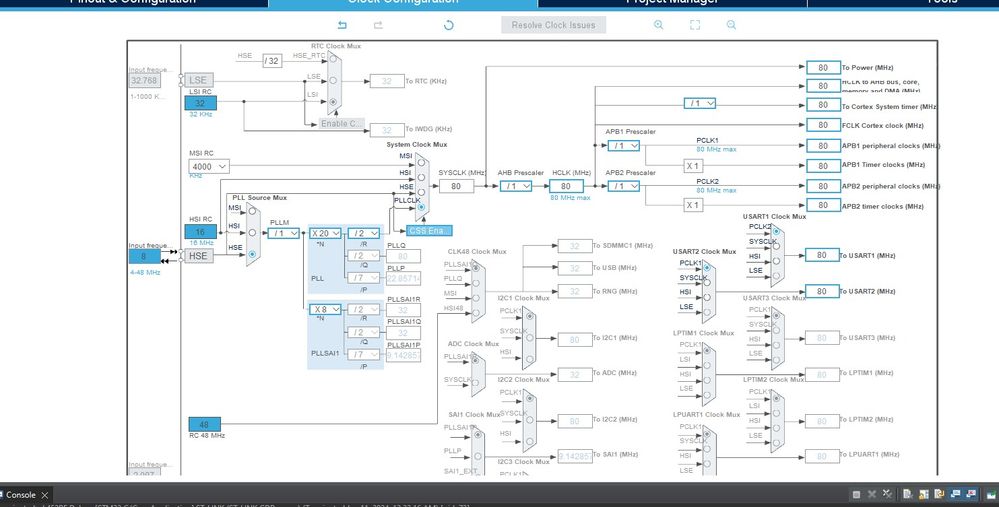Click the HSE input frequency field
Viewport: 999px width, 507px height.
(x=145, y=256)
